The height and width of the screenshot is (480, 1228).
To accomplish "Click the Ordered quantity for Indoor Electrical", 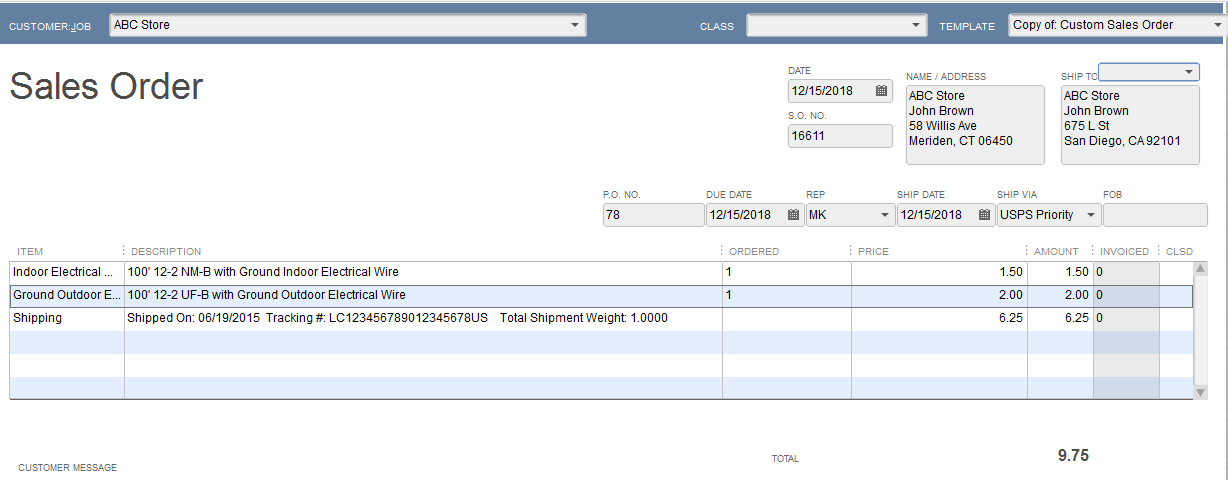I will 785,272.
